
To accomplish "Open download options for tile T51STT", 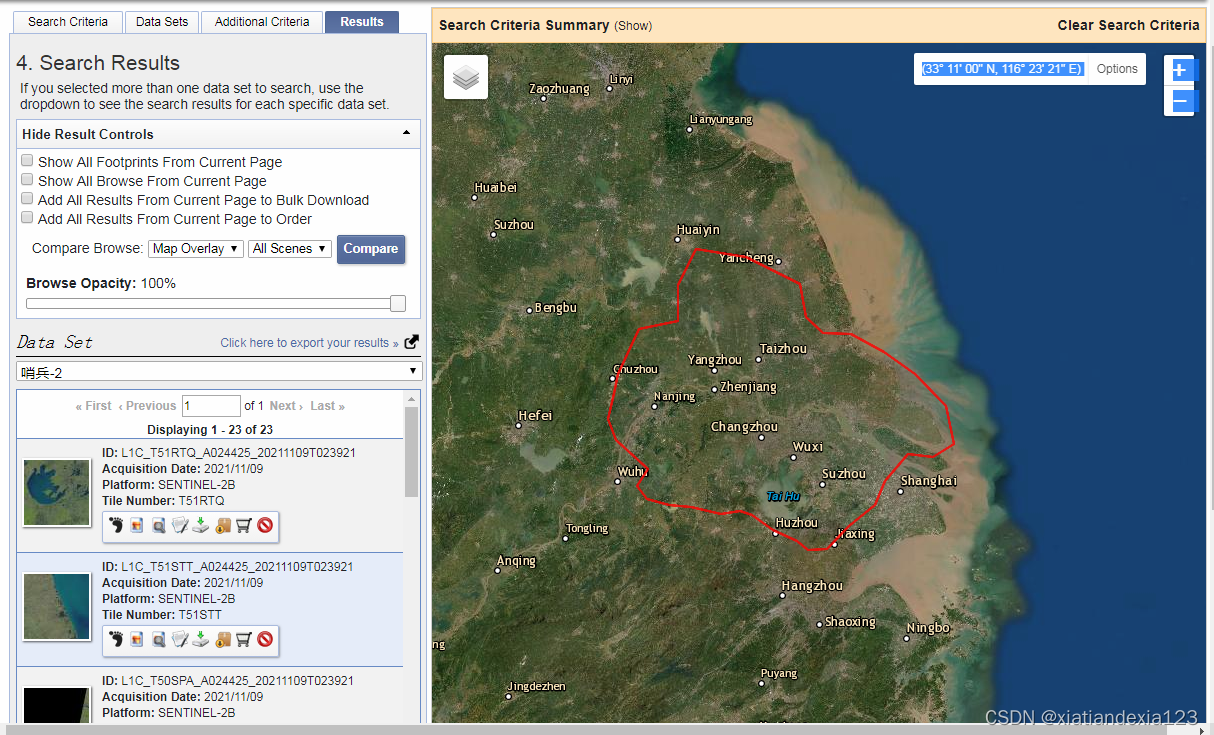I will coord(201,639).
